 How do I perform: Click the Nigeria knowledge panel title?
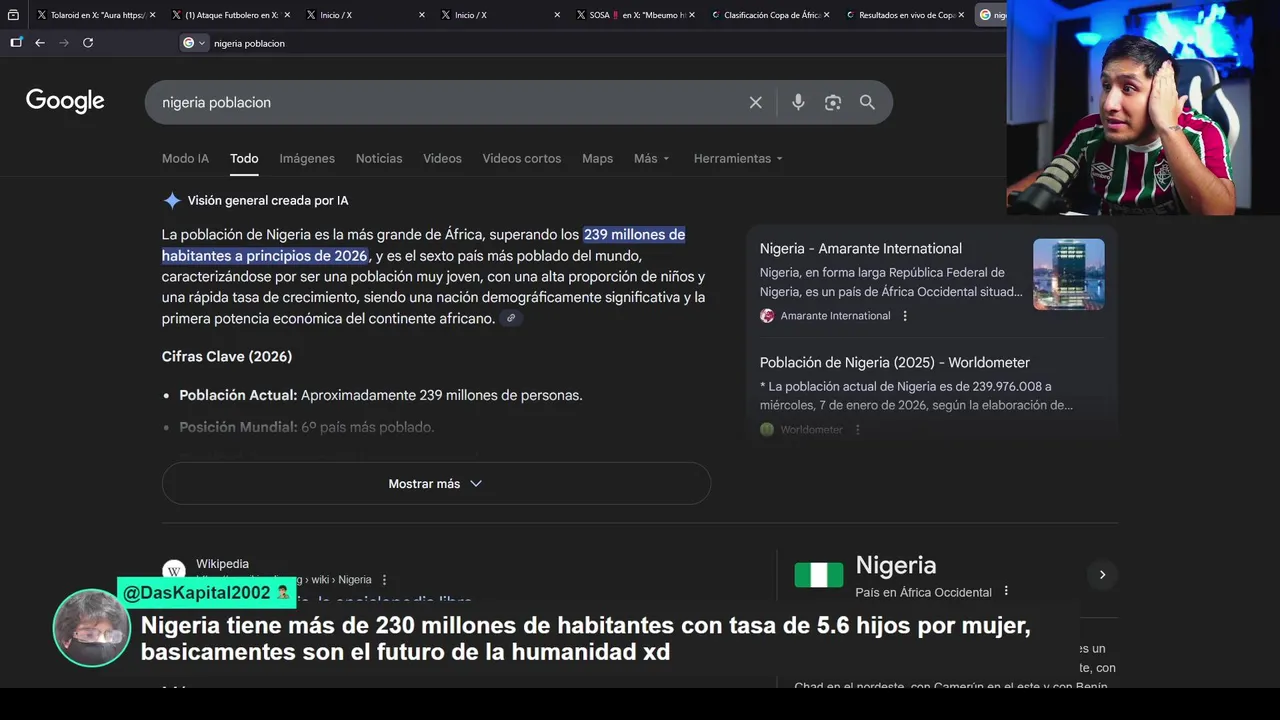click(896, 565)
